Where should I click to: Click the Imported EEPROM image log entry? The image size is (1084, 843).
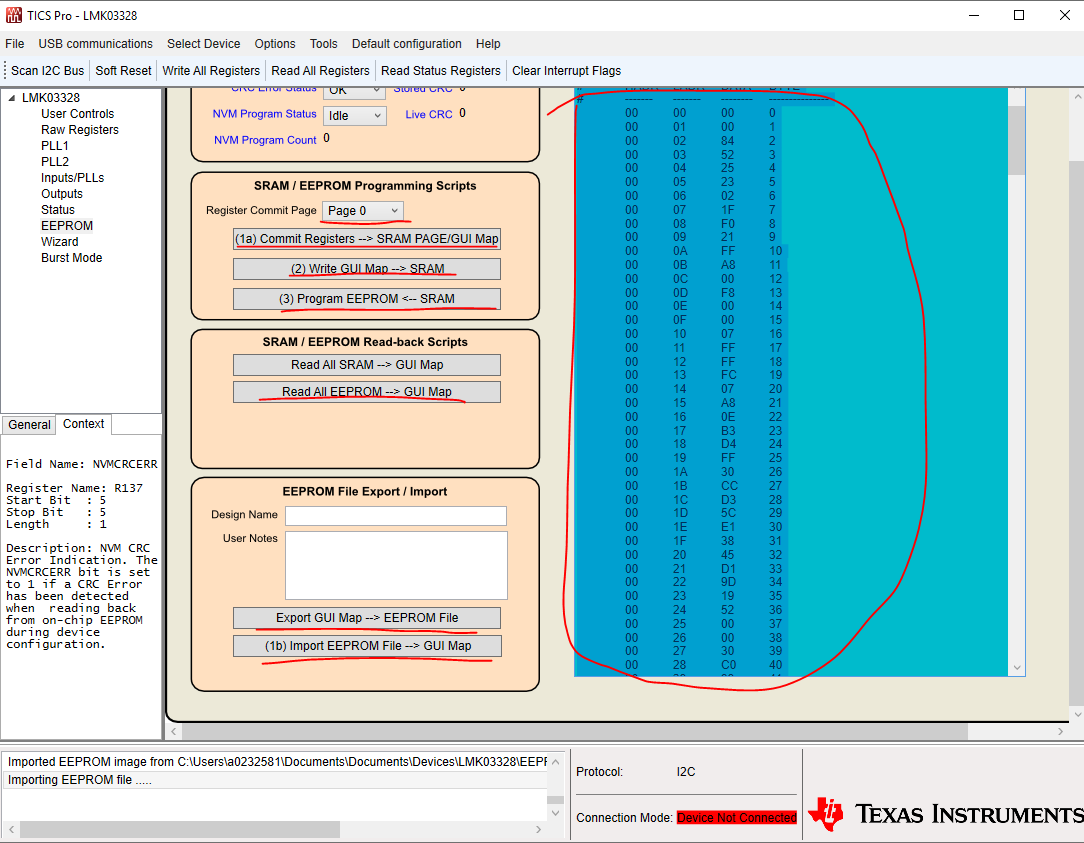(277, 761)
